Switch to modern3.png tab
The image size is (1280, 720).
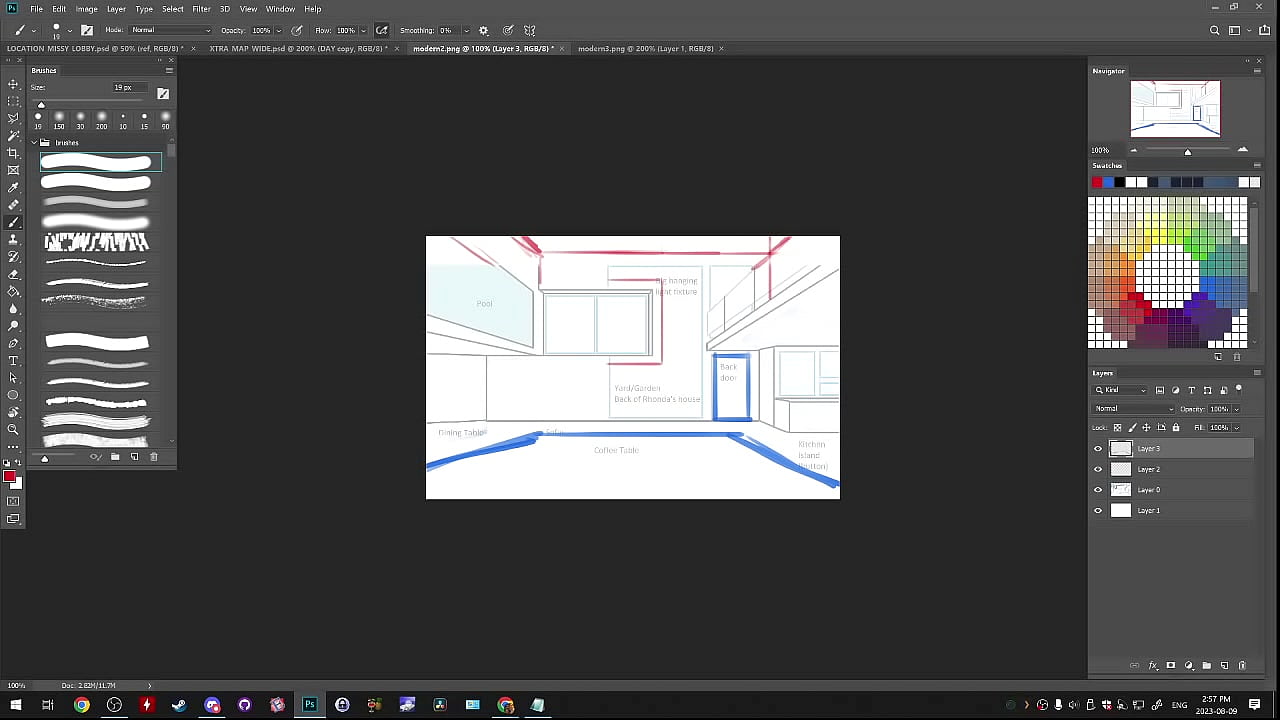(x=646, y=48)
